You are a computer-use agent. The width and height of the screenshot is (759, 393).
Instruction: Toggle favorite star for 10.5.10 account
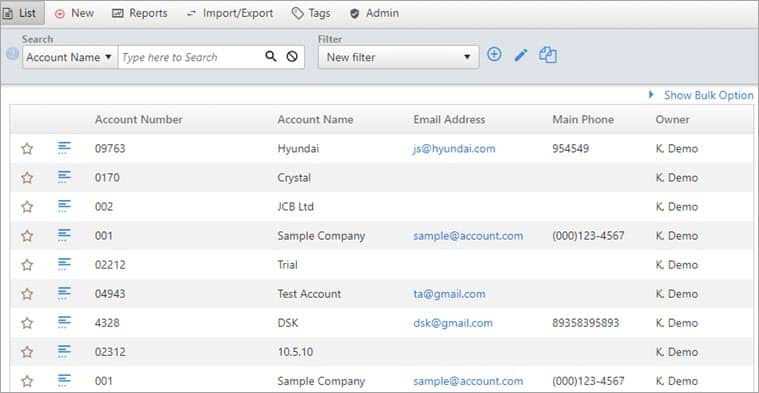tap(27, 352)
